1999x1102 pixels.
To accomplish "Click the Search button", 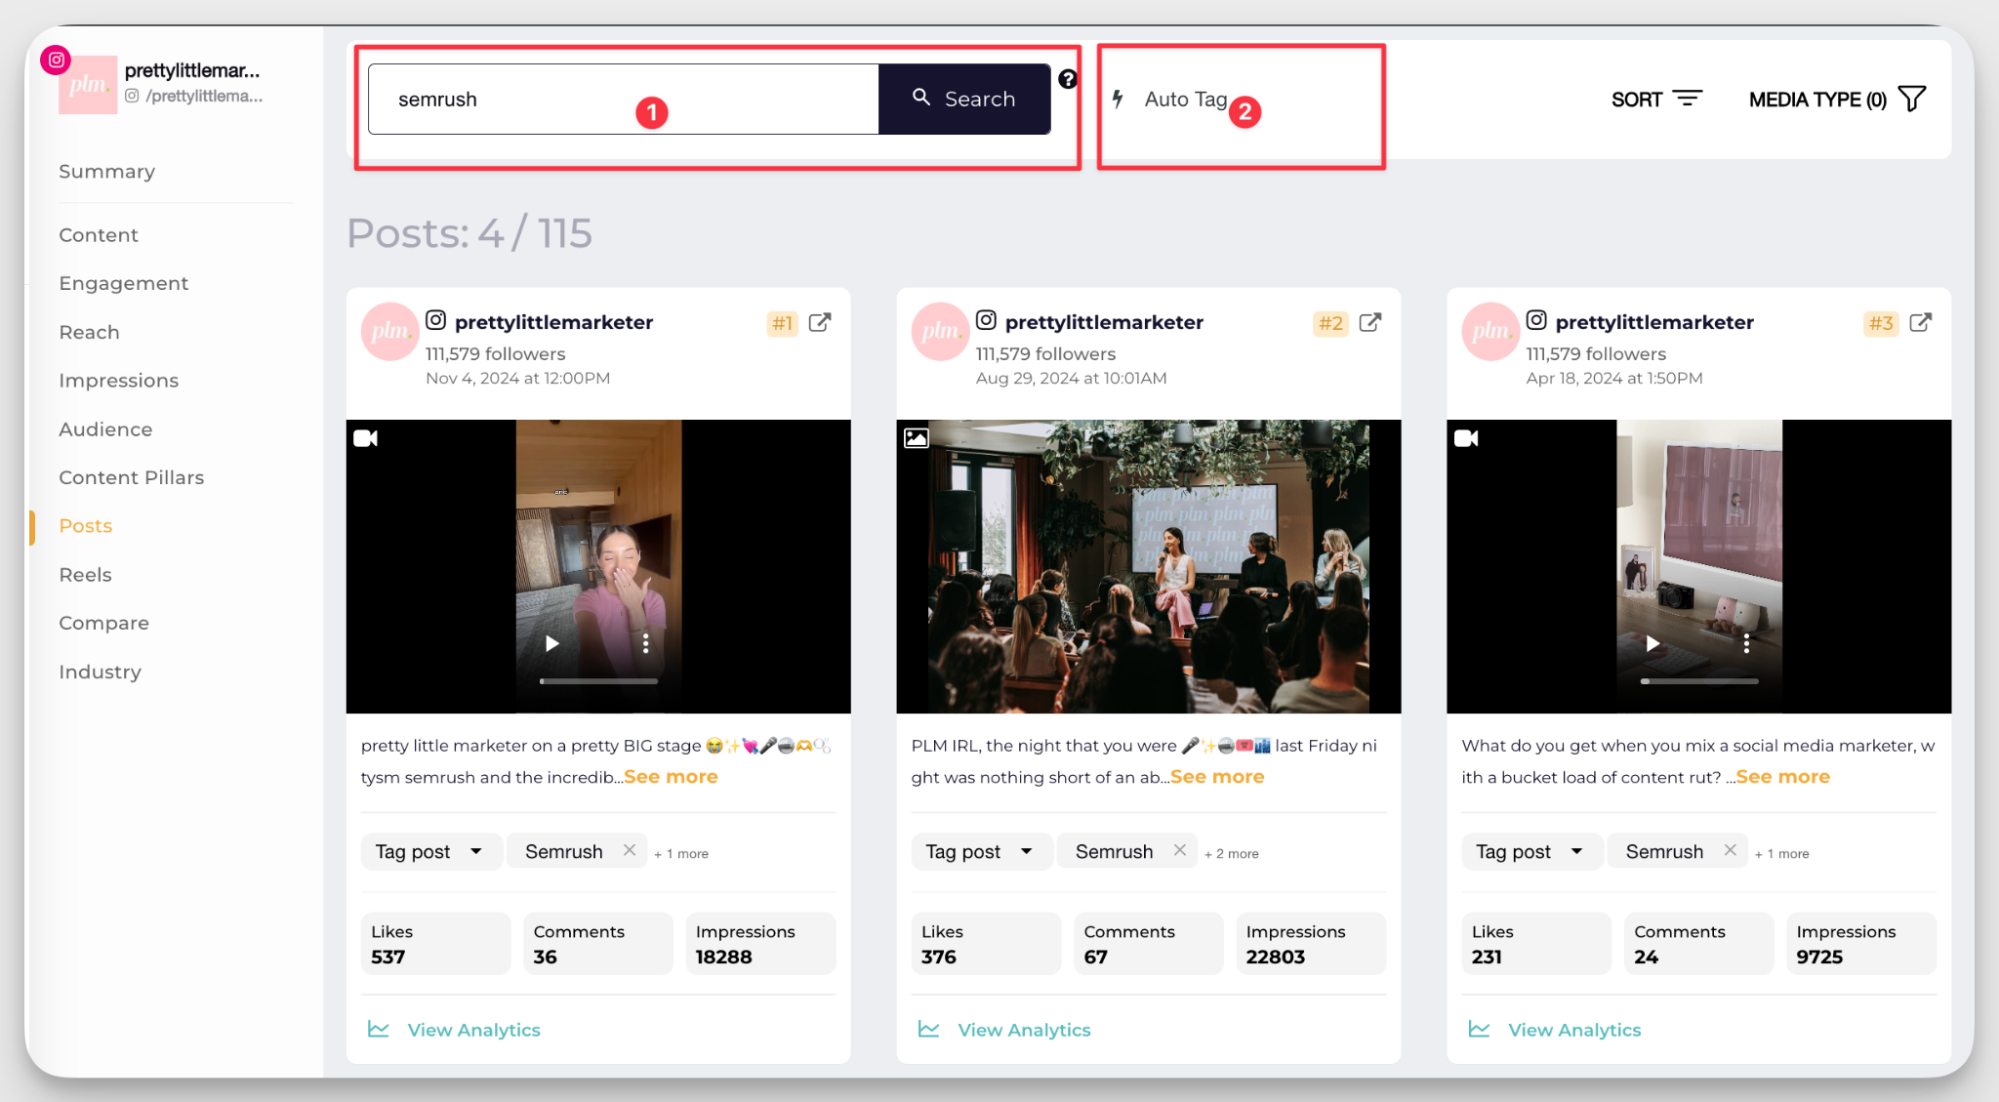I will click(964, 99).
